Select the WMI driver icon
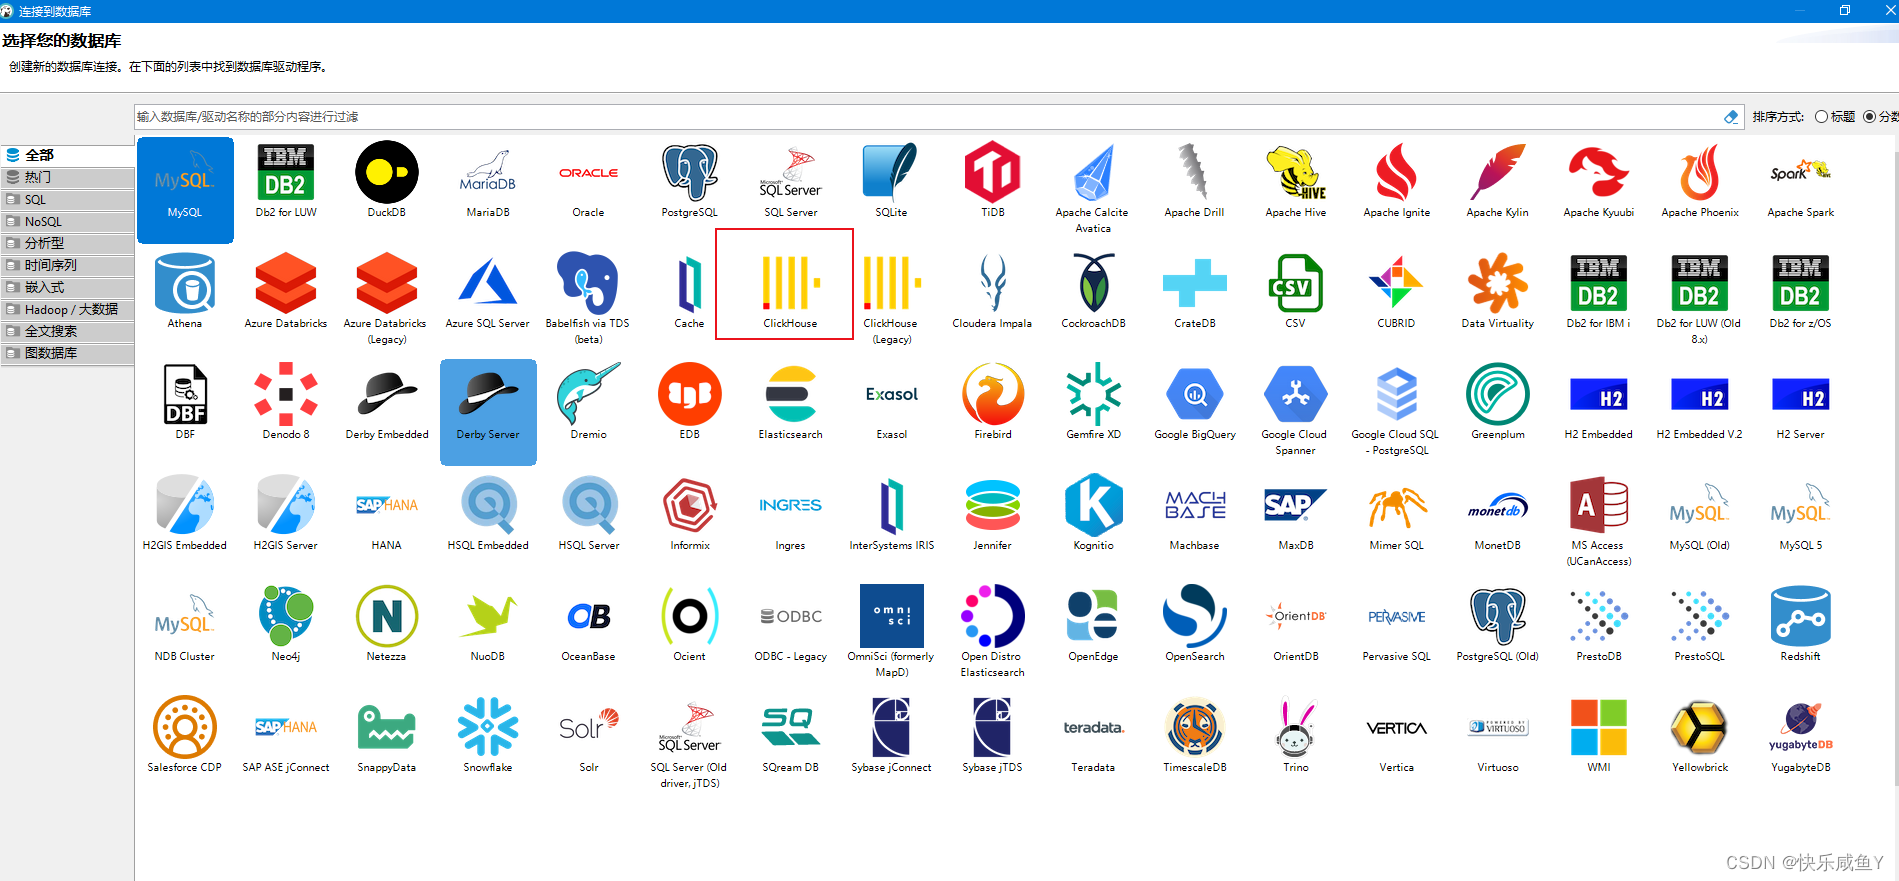Viewport: 1899px width, 881px height. (1598, 727)
